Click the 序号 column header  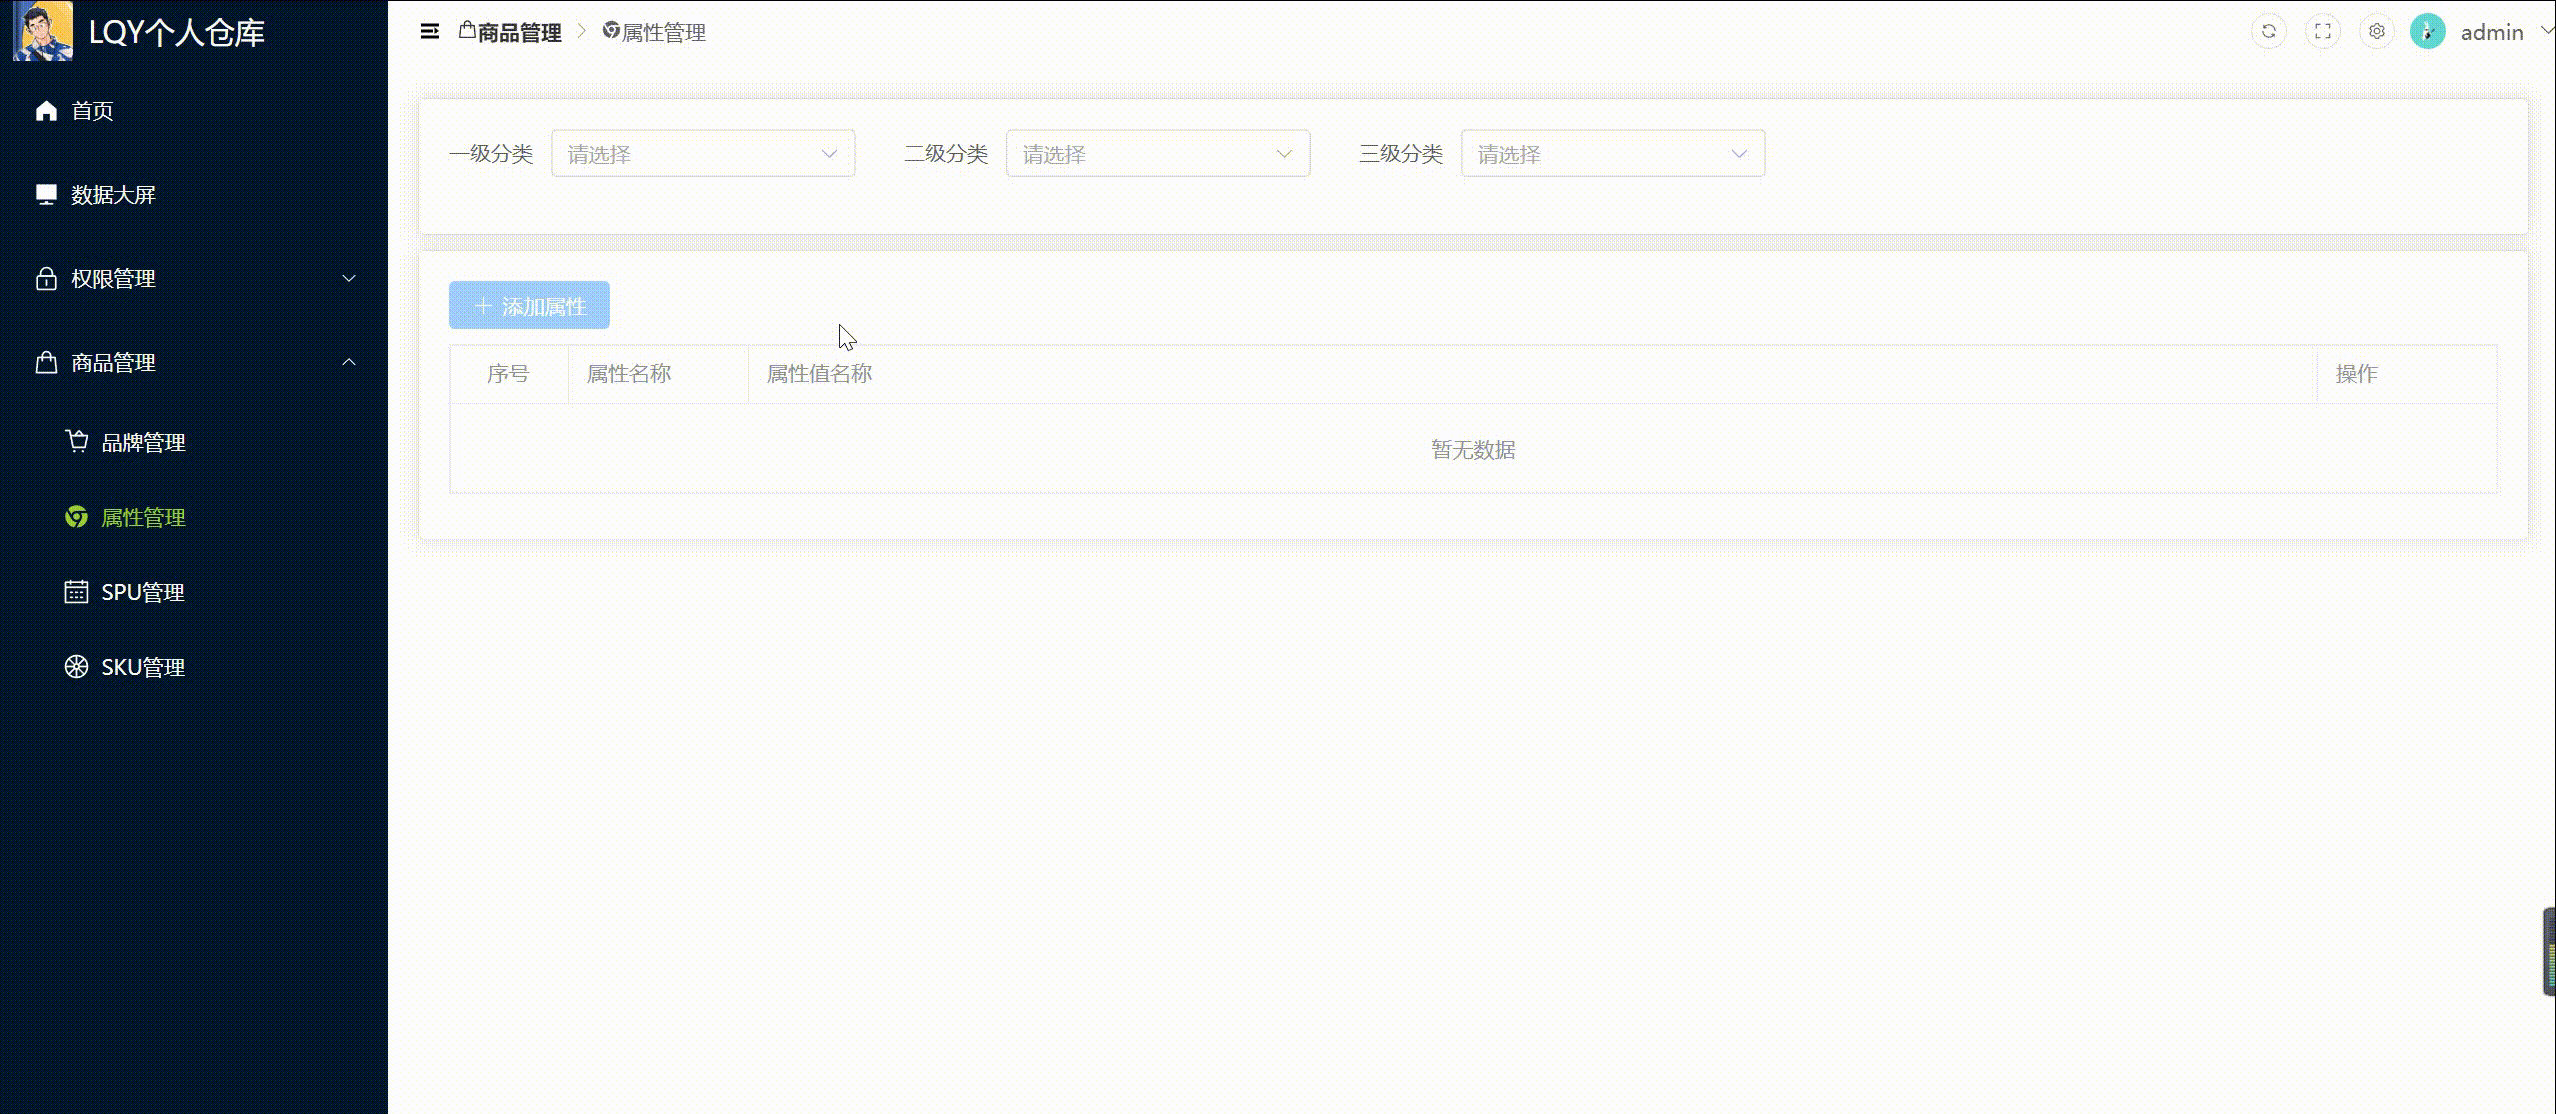click(x=508, y=374)
